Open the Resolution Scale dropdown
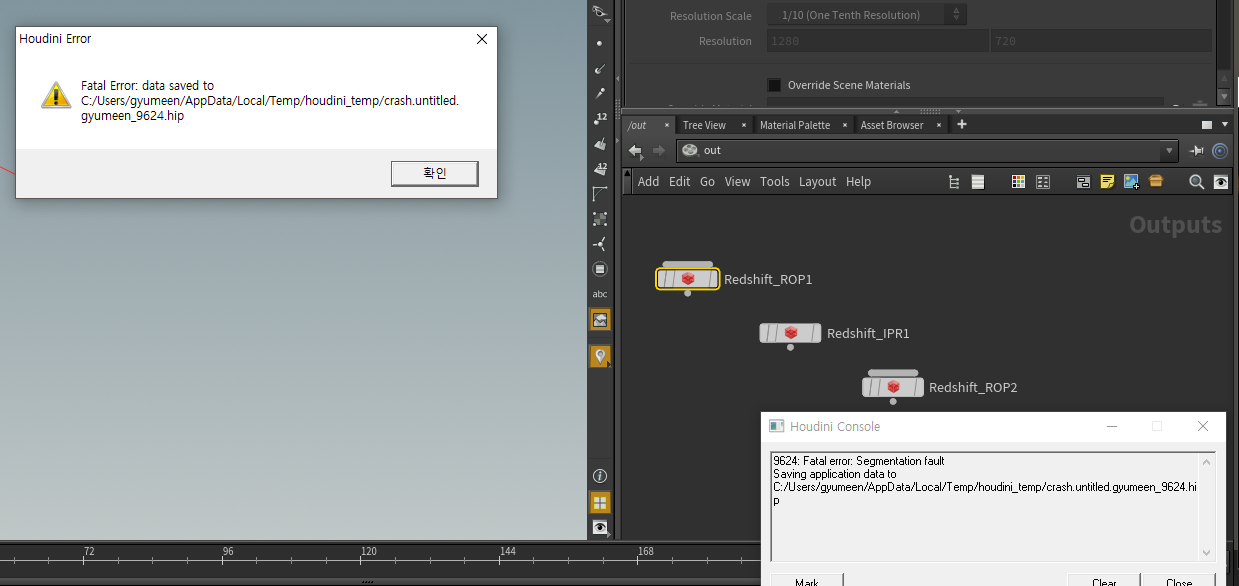The image size is (1239, 586). point(867,15)
